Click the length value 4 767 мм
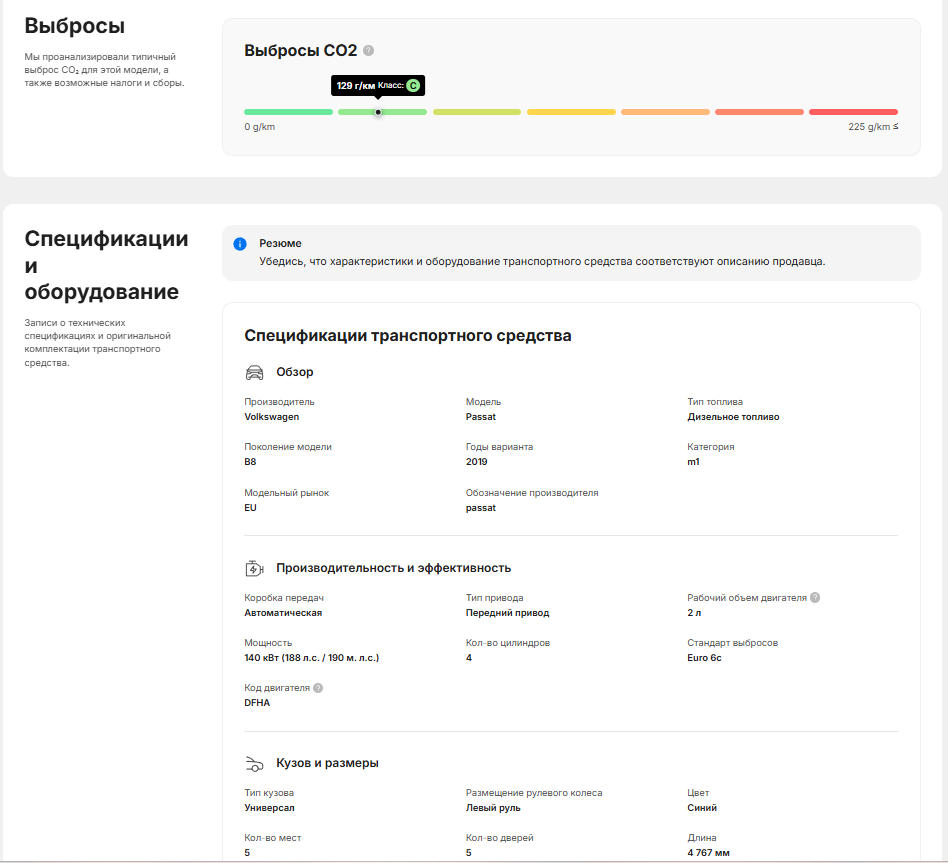Viewport: 948px width, 863px height. [x=709, y=853]
